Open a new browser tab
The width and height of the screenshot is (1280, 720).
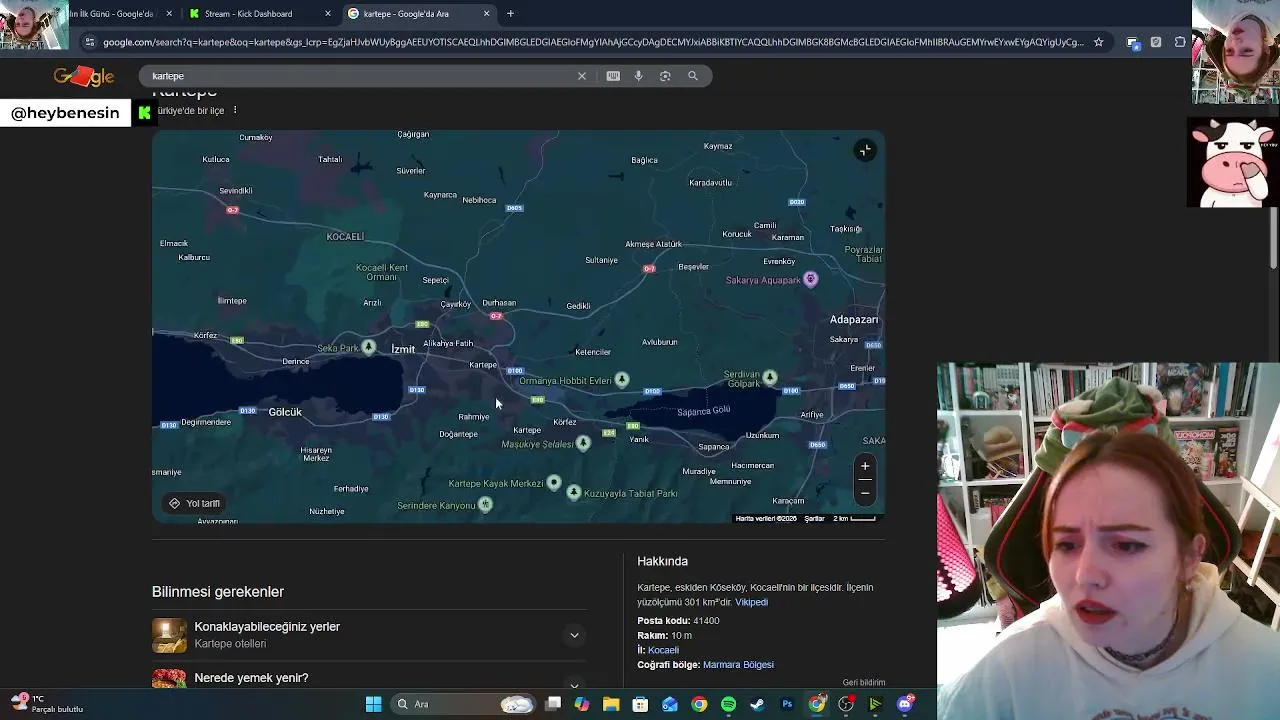point(510,14)
